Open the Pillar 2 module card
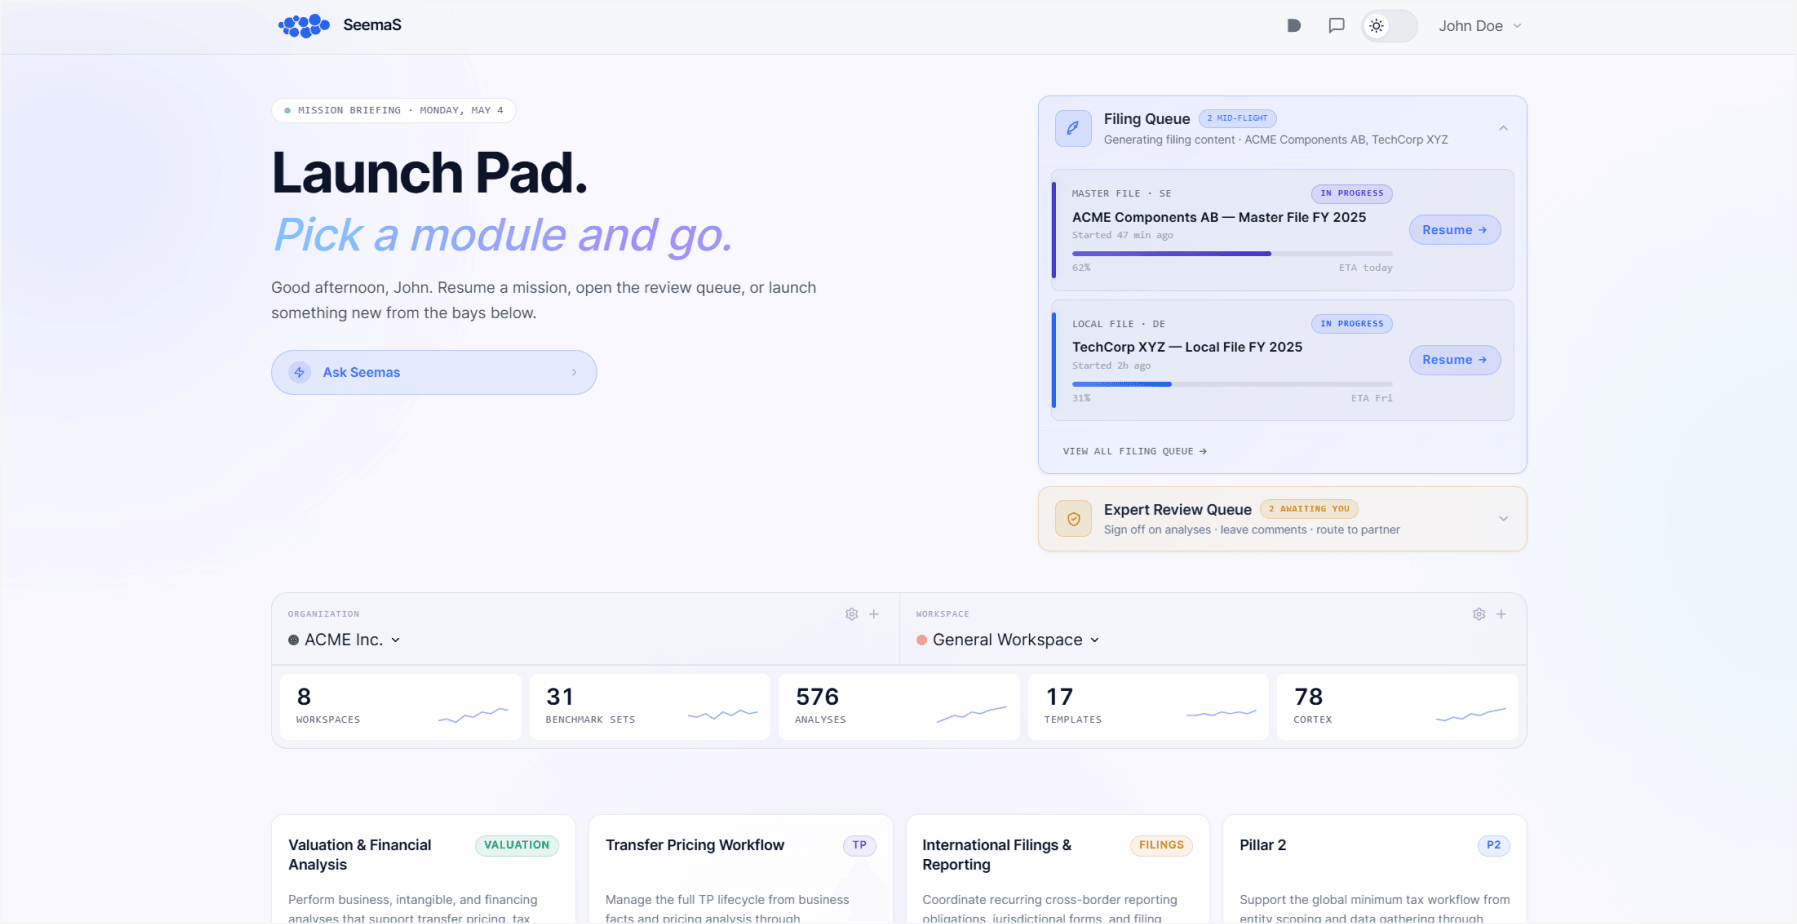The image size is (1797, 924). [x=1374, y=870]
